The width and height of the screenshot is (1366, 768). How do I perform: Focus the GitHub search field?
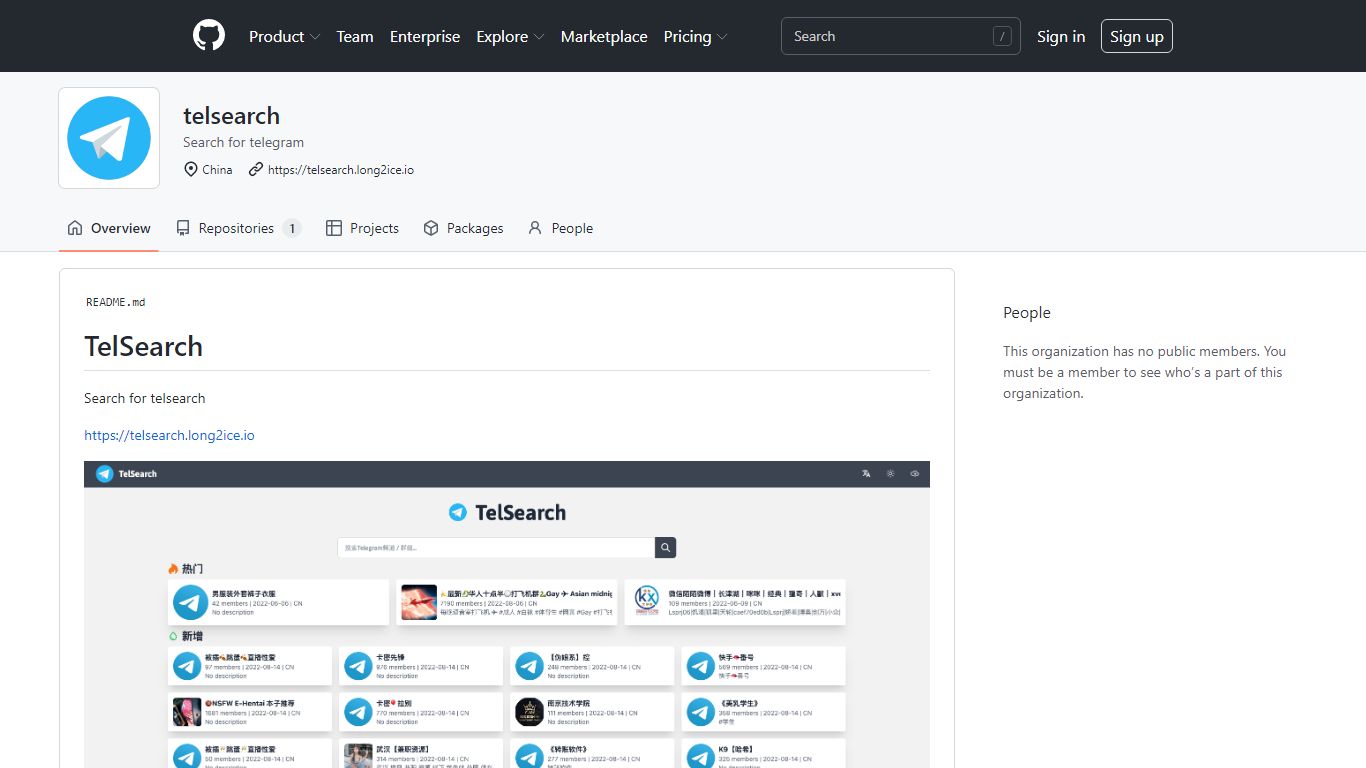point(900,36)
